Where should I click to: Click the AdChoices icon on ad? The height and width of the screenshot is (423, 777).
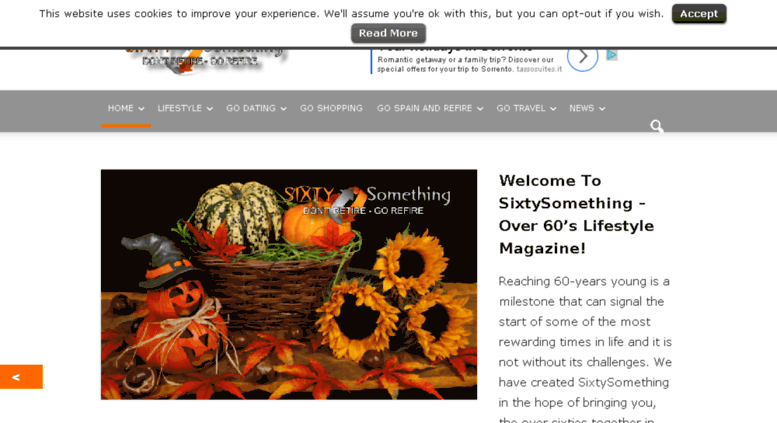(612, 55)
